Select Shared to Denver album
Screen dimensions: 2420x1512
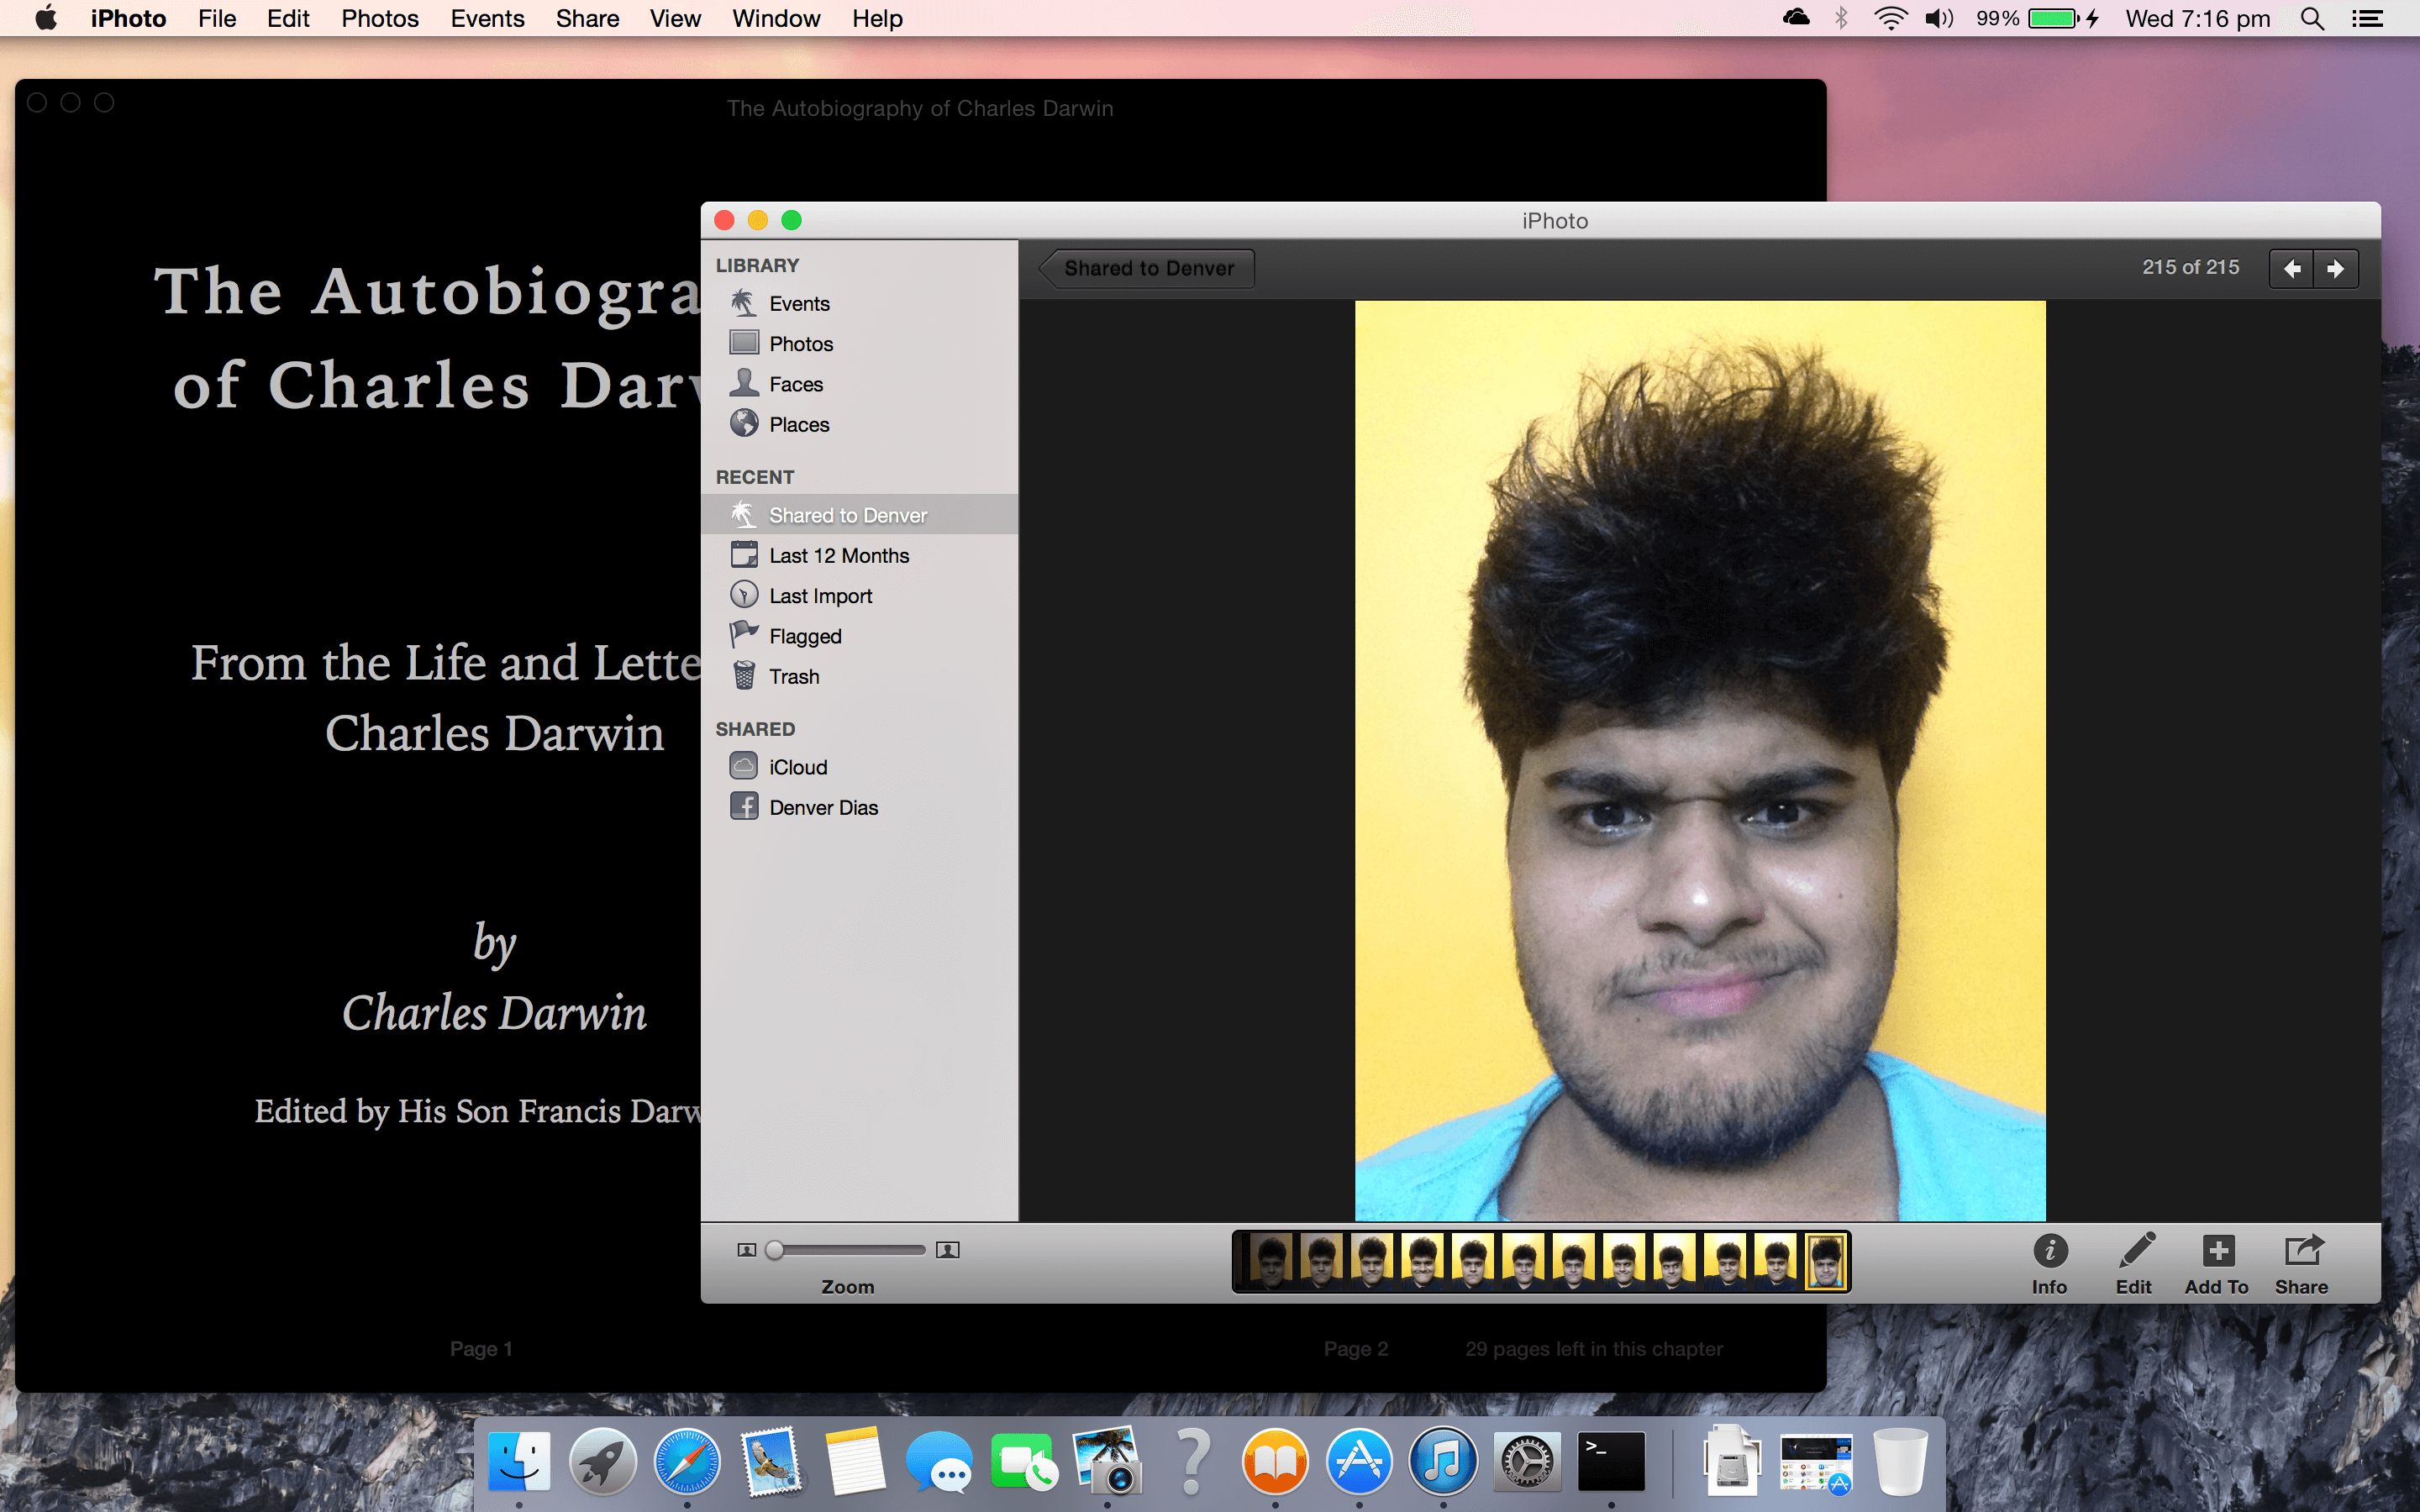coord(859,514)
